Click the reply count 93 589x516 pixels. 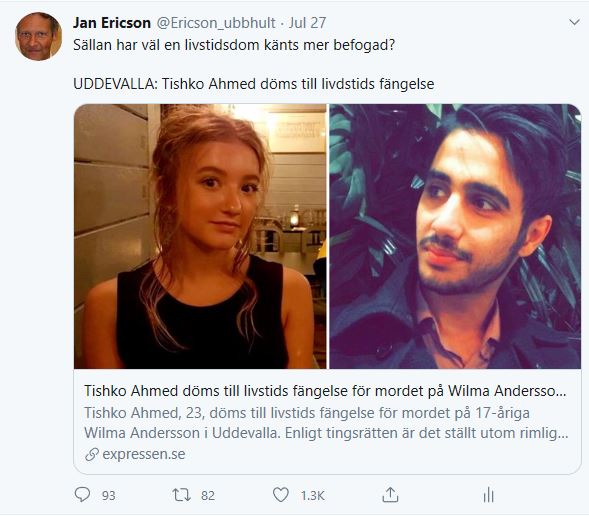(109, 495)
